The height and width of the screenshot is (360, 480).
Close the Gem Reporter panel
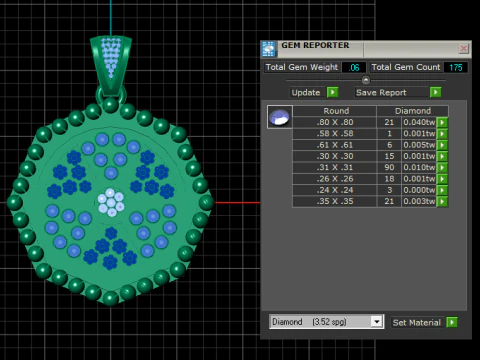pyautogui.click(x=463, y=49)
